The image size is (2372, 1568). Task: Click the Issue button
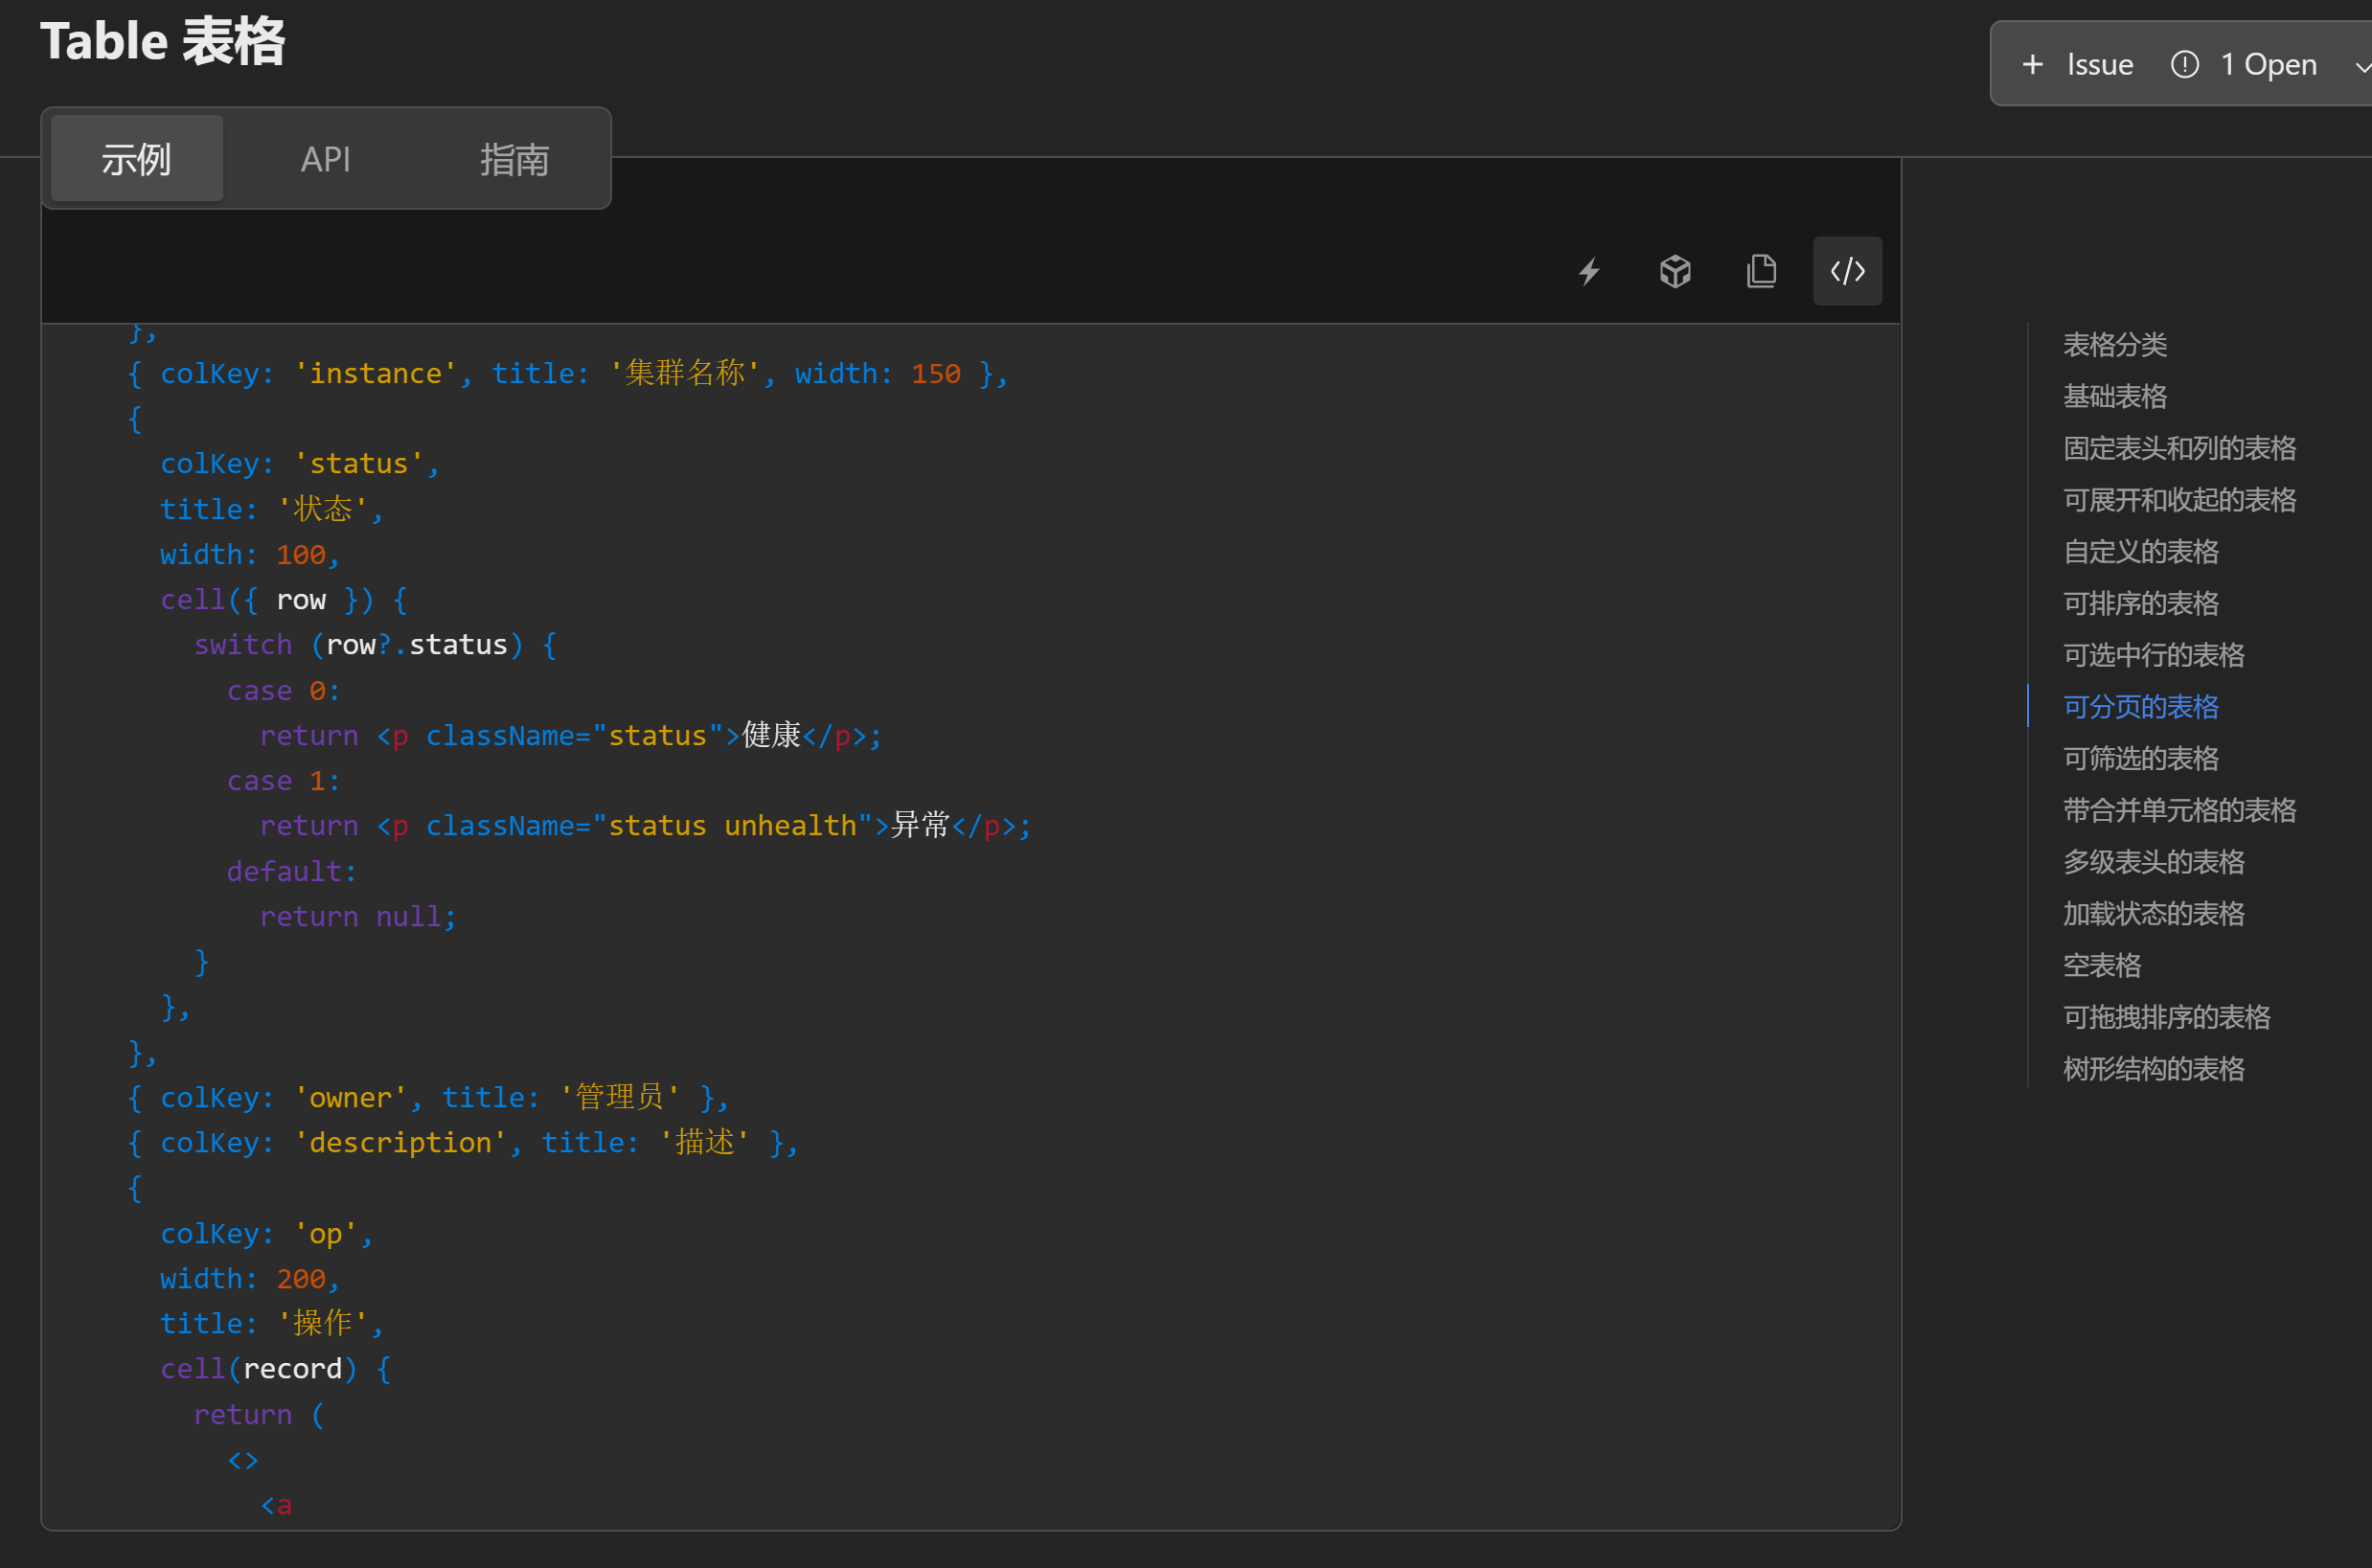pyautogui.click(x=2097, y=63)
